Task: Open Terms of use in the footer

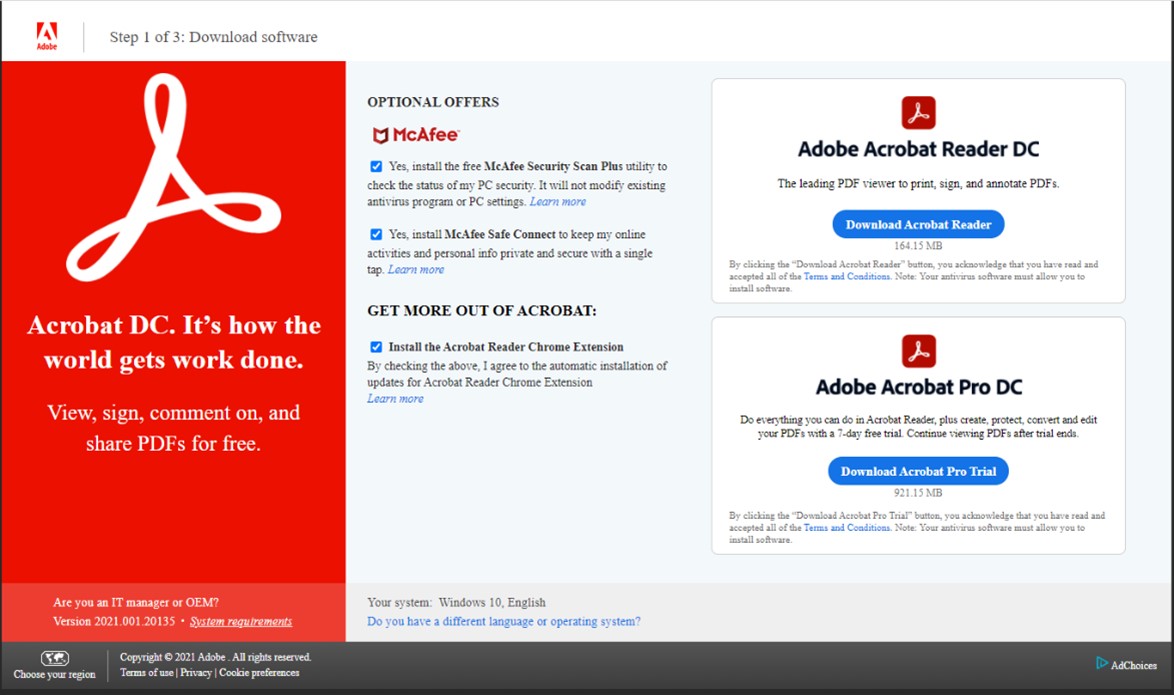Action: pos(147,673)
